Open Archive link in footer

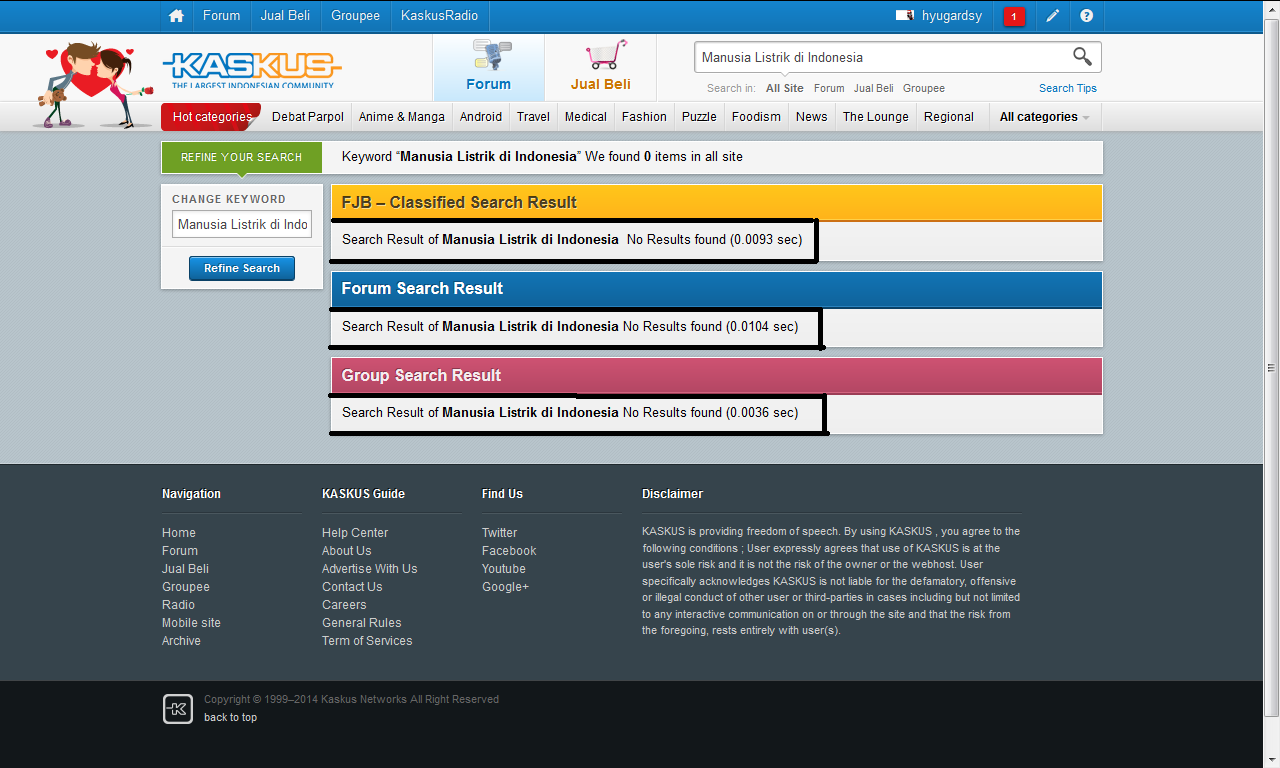[x=181, y=641]
